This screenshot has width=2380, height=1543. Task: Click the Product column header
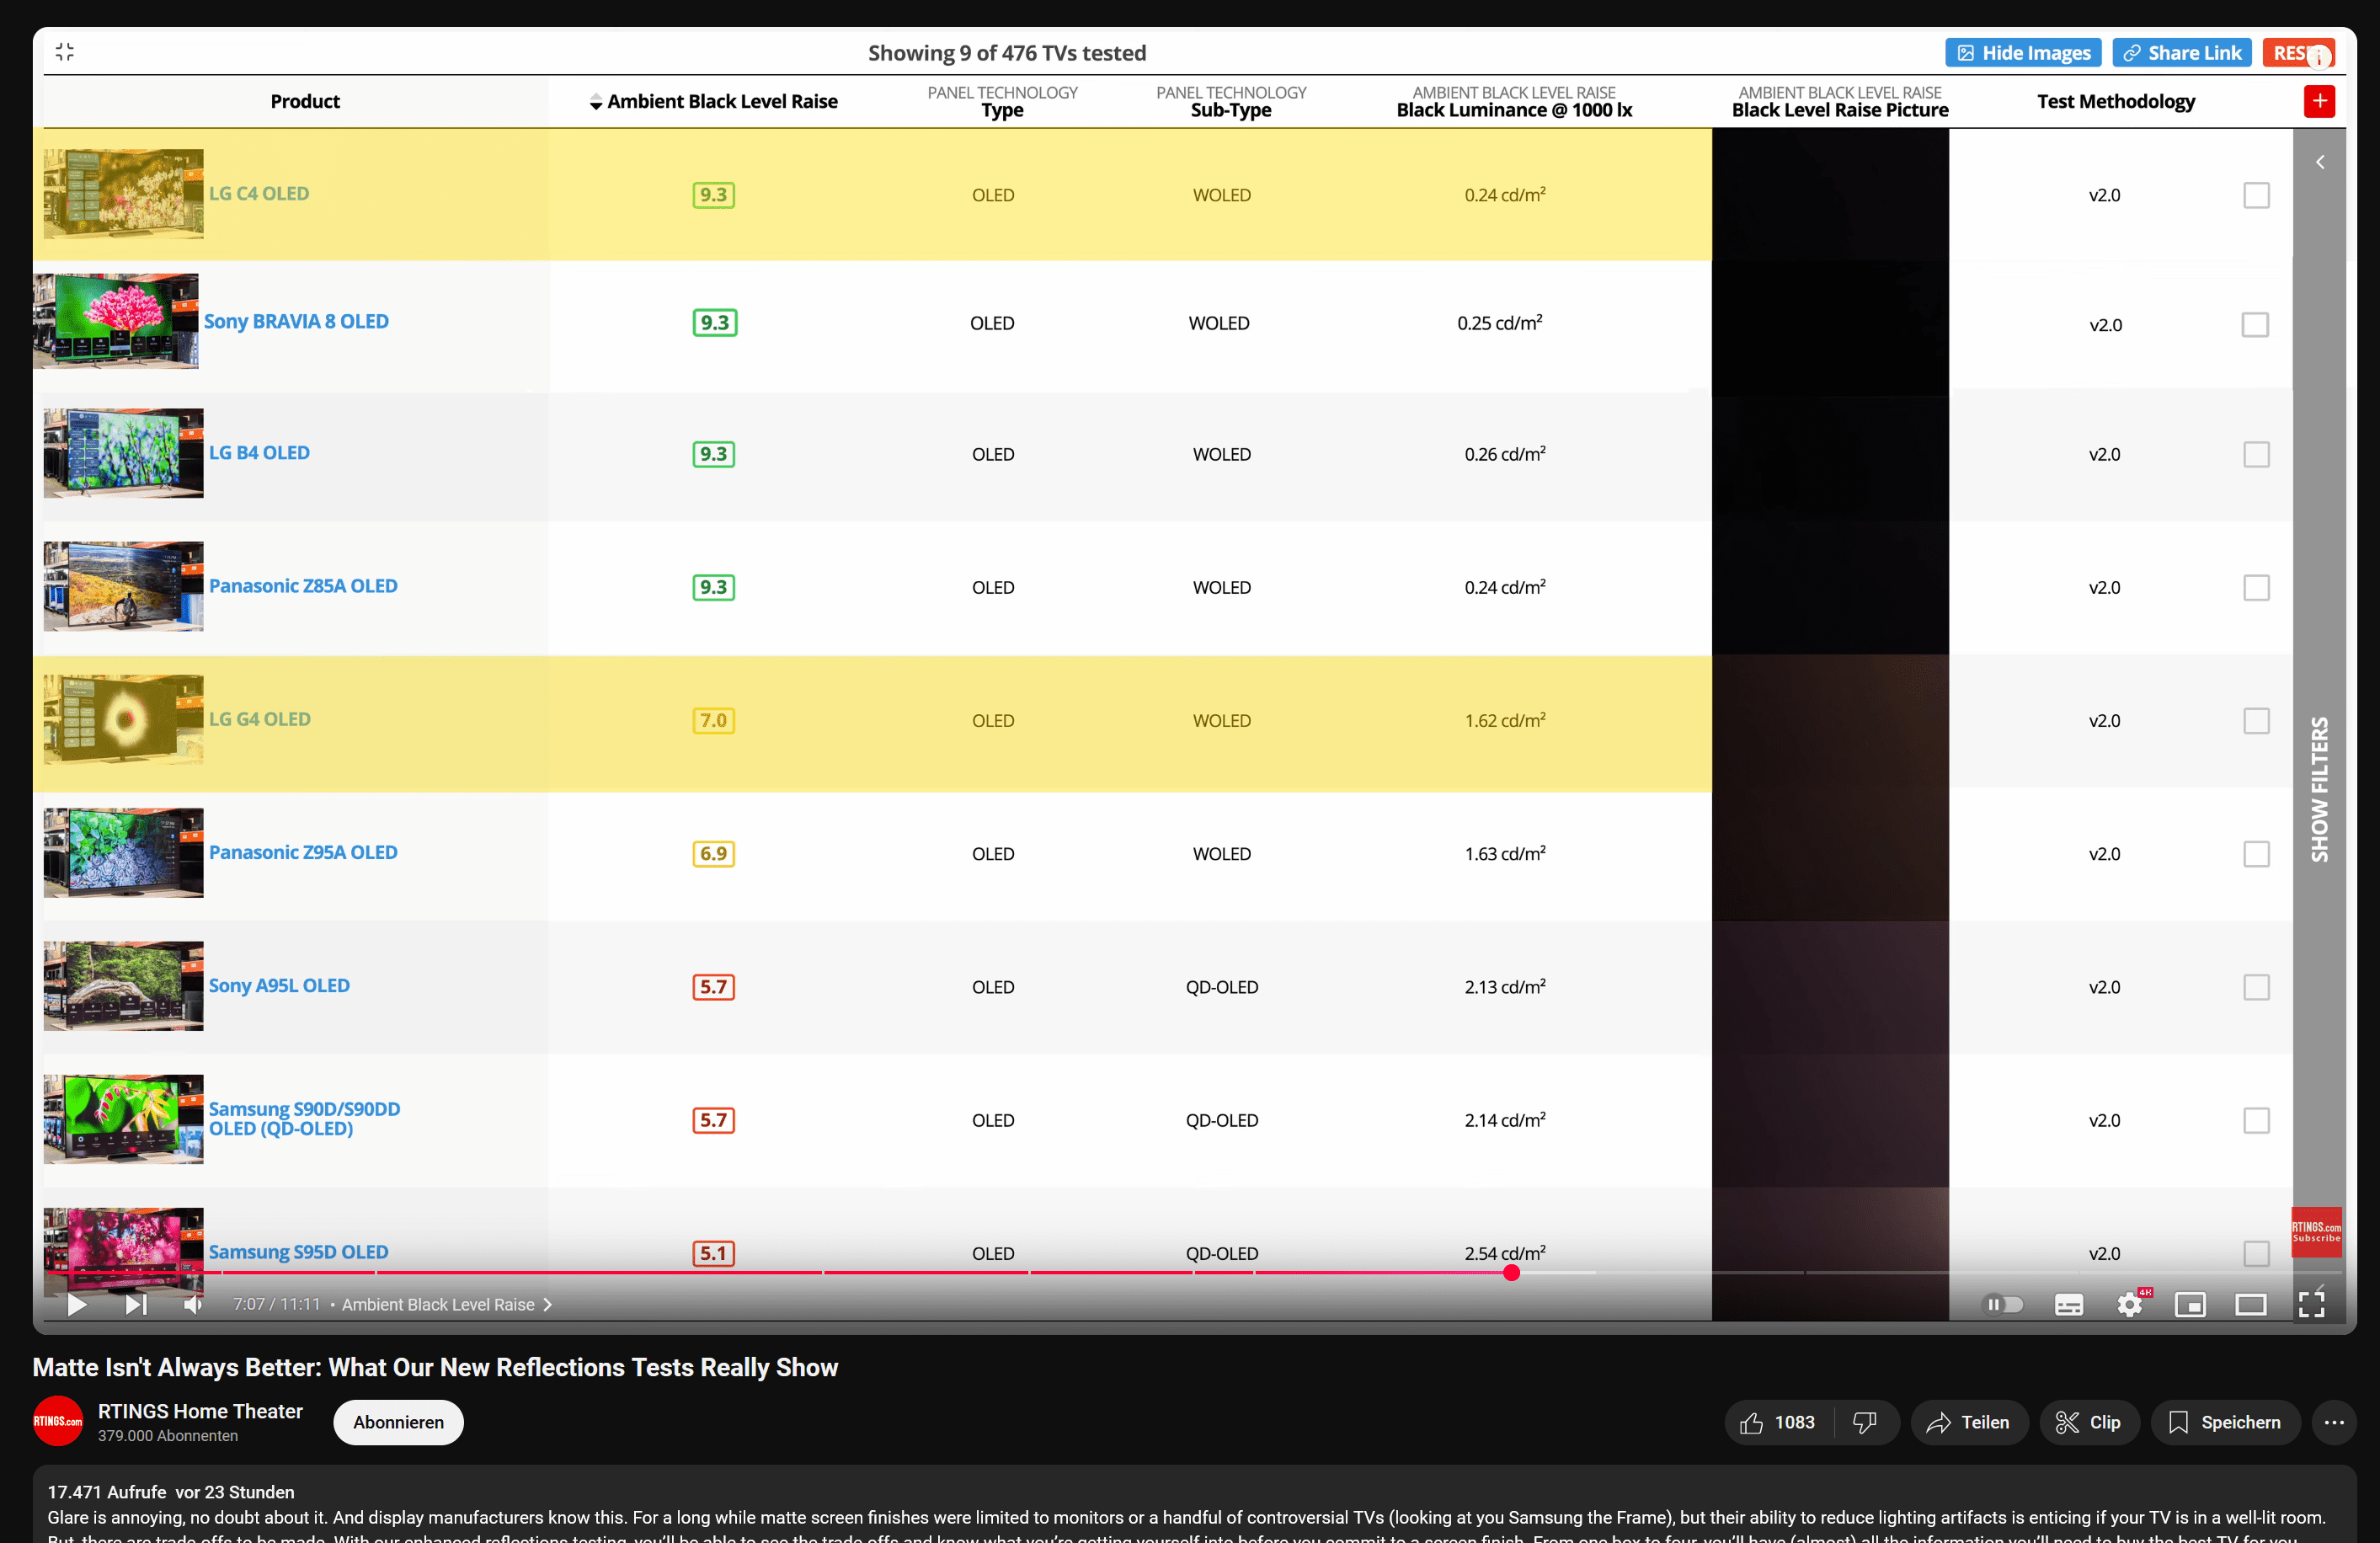tap(305, 101)
